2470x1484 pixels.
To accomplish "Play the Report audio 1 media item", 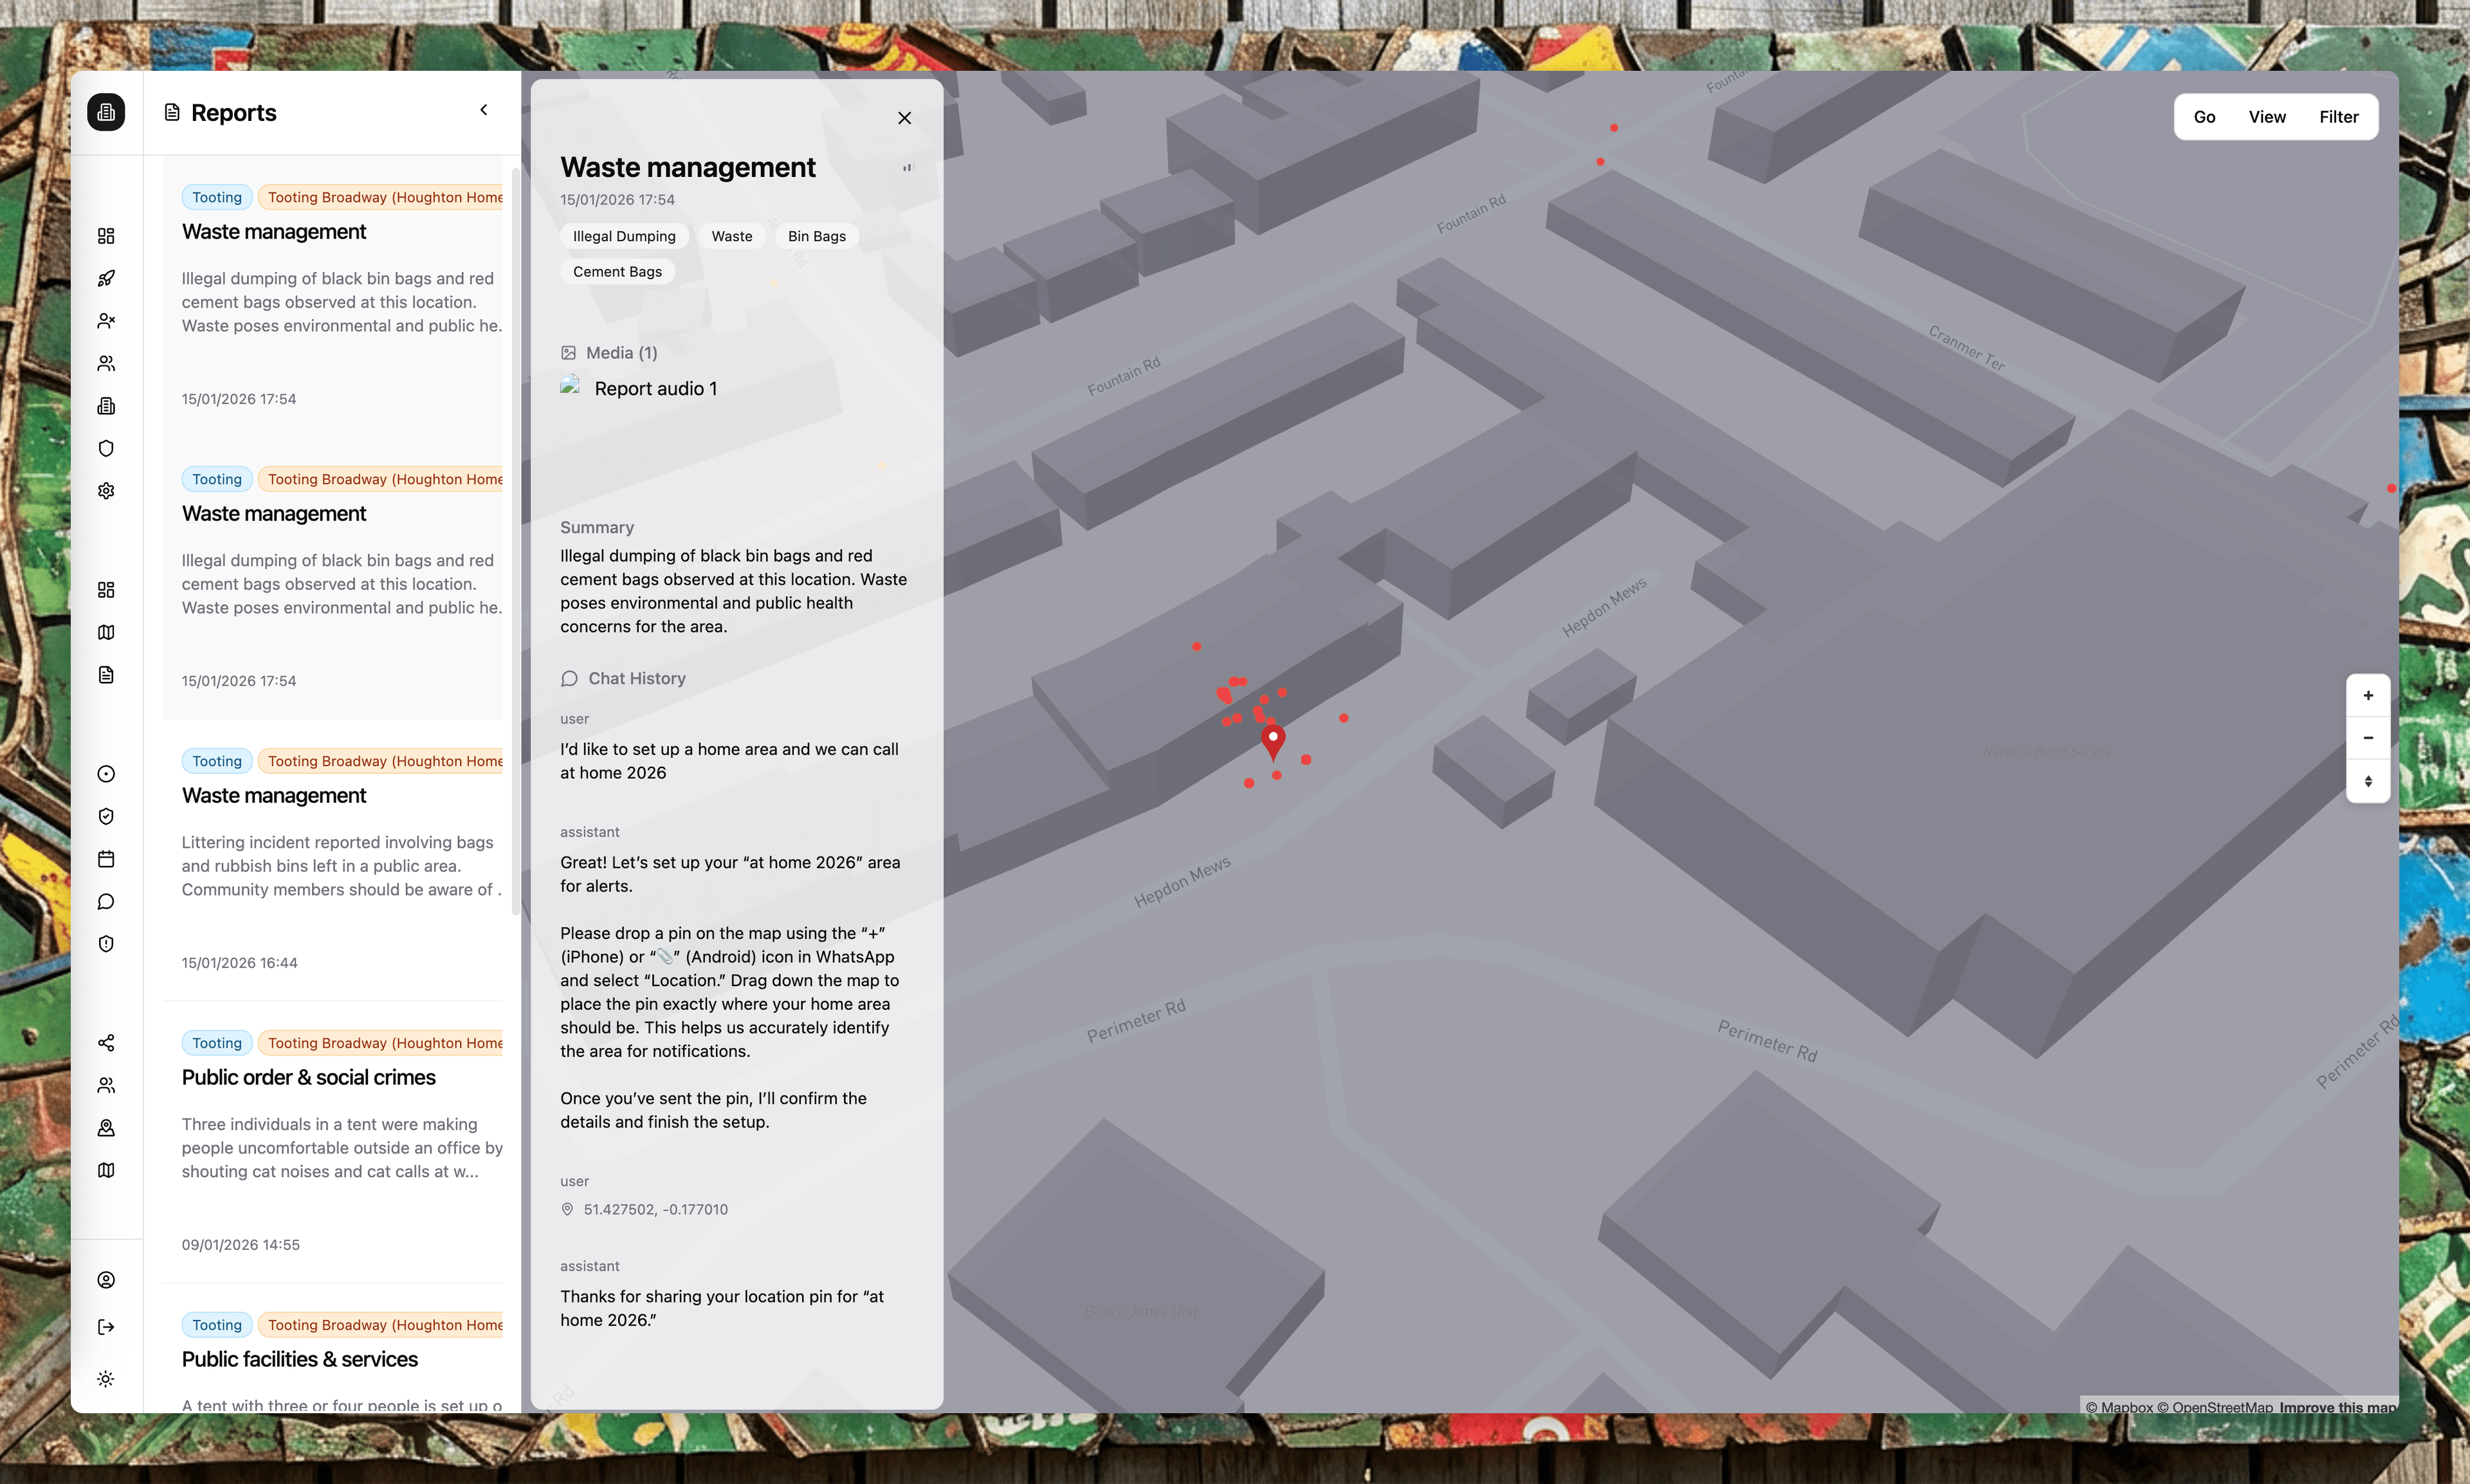I will [x=656, y=388].
